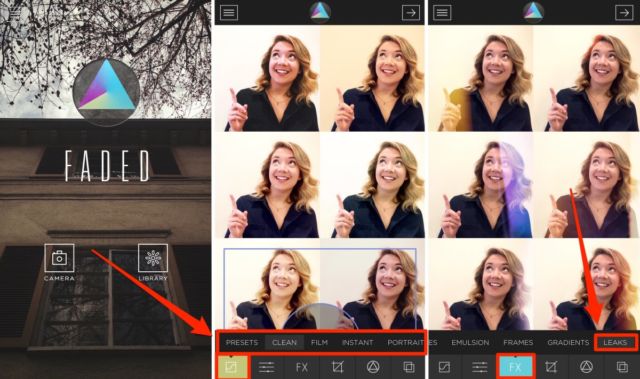The image size is (640, 379).
Task: Tap the prism logo atop the Presets screen
Action: 320,12
